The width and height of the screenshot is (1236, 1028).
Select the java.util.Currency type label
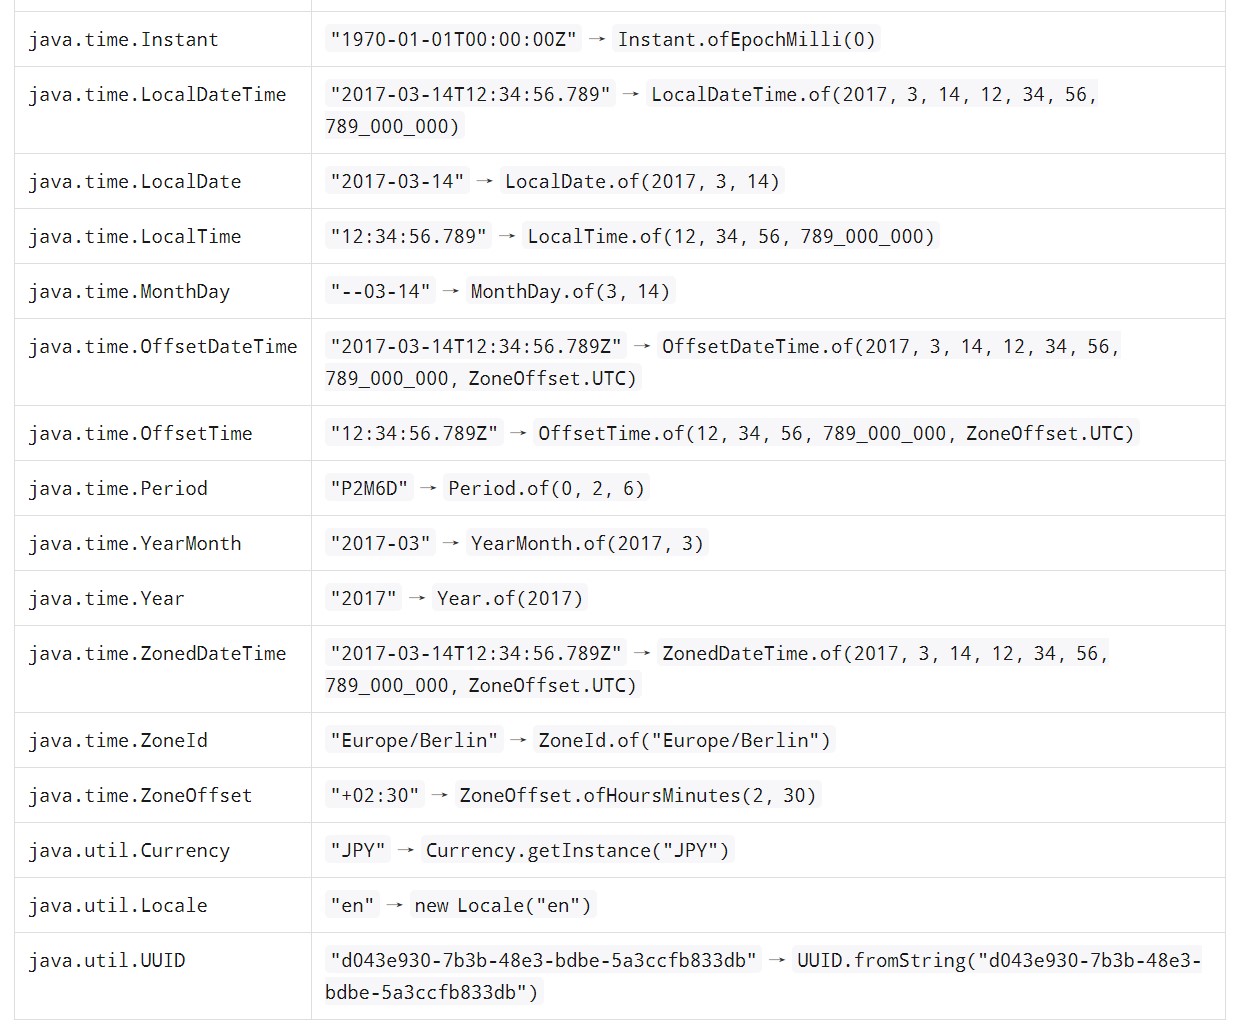click(129, 851)
